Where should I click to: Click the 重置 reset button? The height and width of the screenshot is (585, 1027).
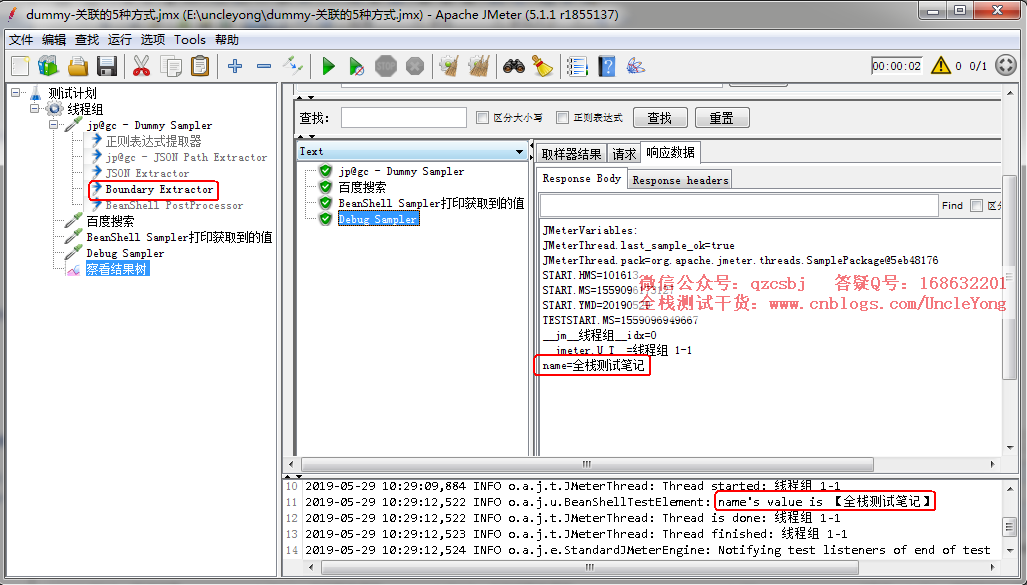(x=722, y=118)
